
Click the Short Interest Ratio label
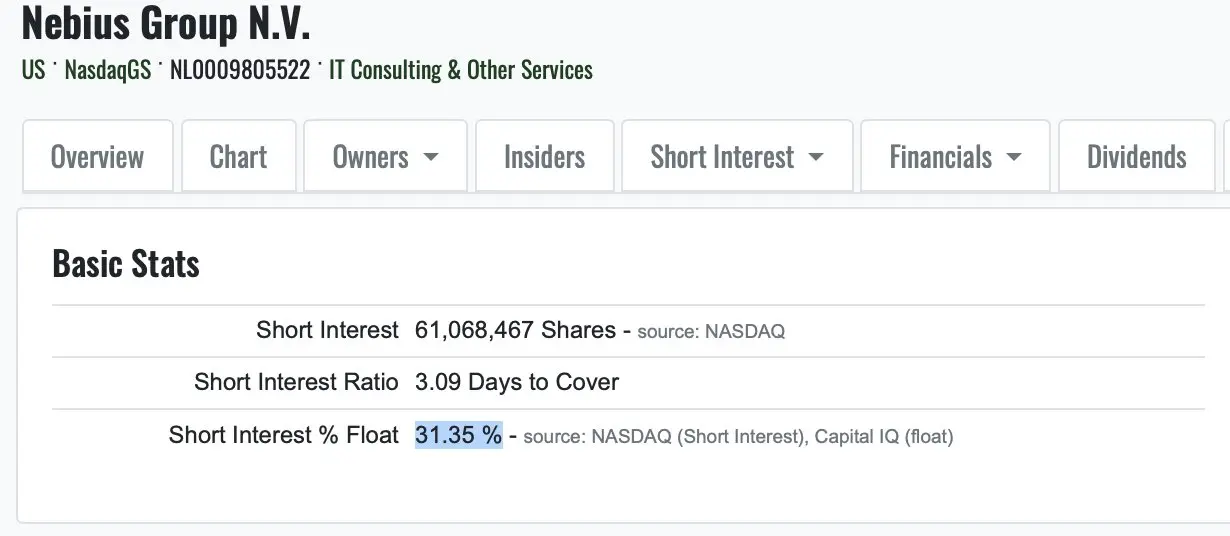coord(296,382)
